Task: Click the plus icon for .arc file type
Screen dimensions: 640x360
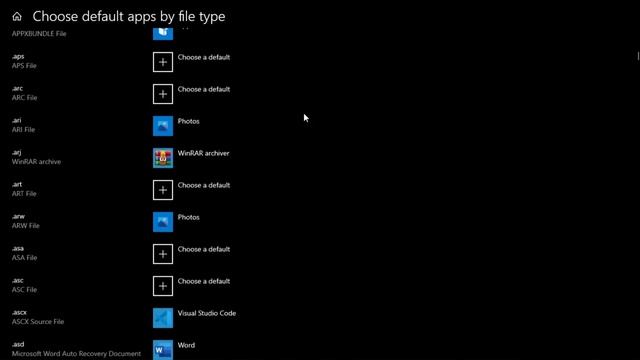Action: 163,94
